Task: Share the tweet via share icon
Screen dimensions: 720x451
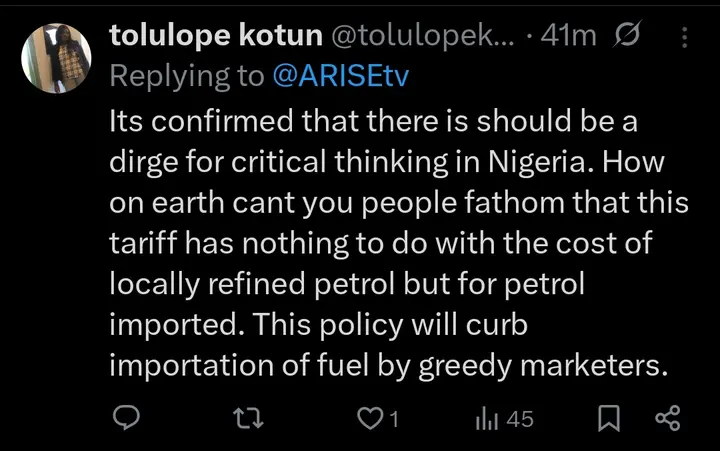Action: (x=666, y=419)
